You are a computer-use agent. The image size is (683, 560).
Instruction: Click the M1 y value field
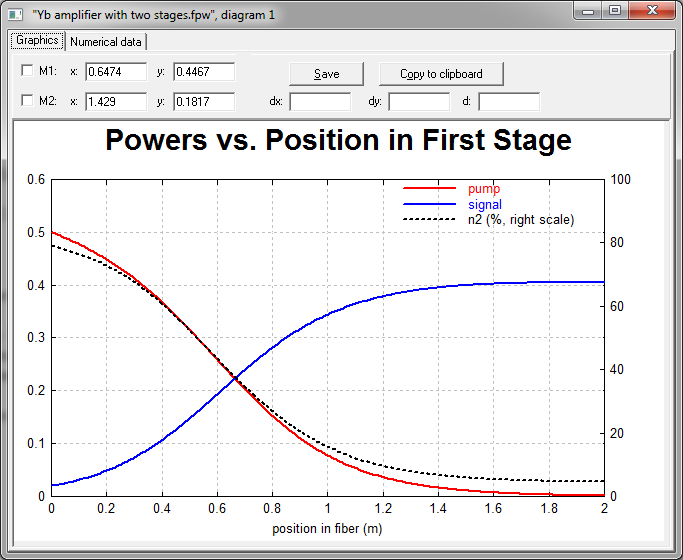click(x=204, y=72)
